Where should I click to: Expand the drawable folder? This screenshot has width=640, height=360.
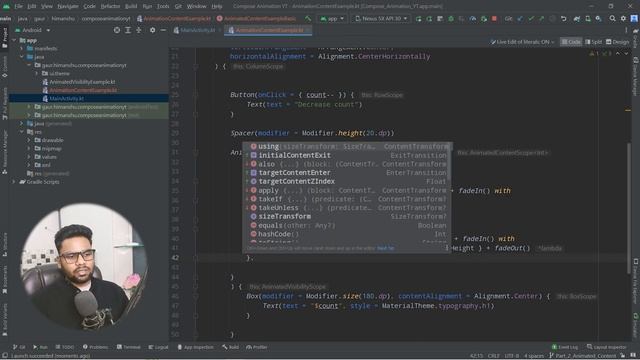(x=29, y=140)
